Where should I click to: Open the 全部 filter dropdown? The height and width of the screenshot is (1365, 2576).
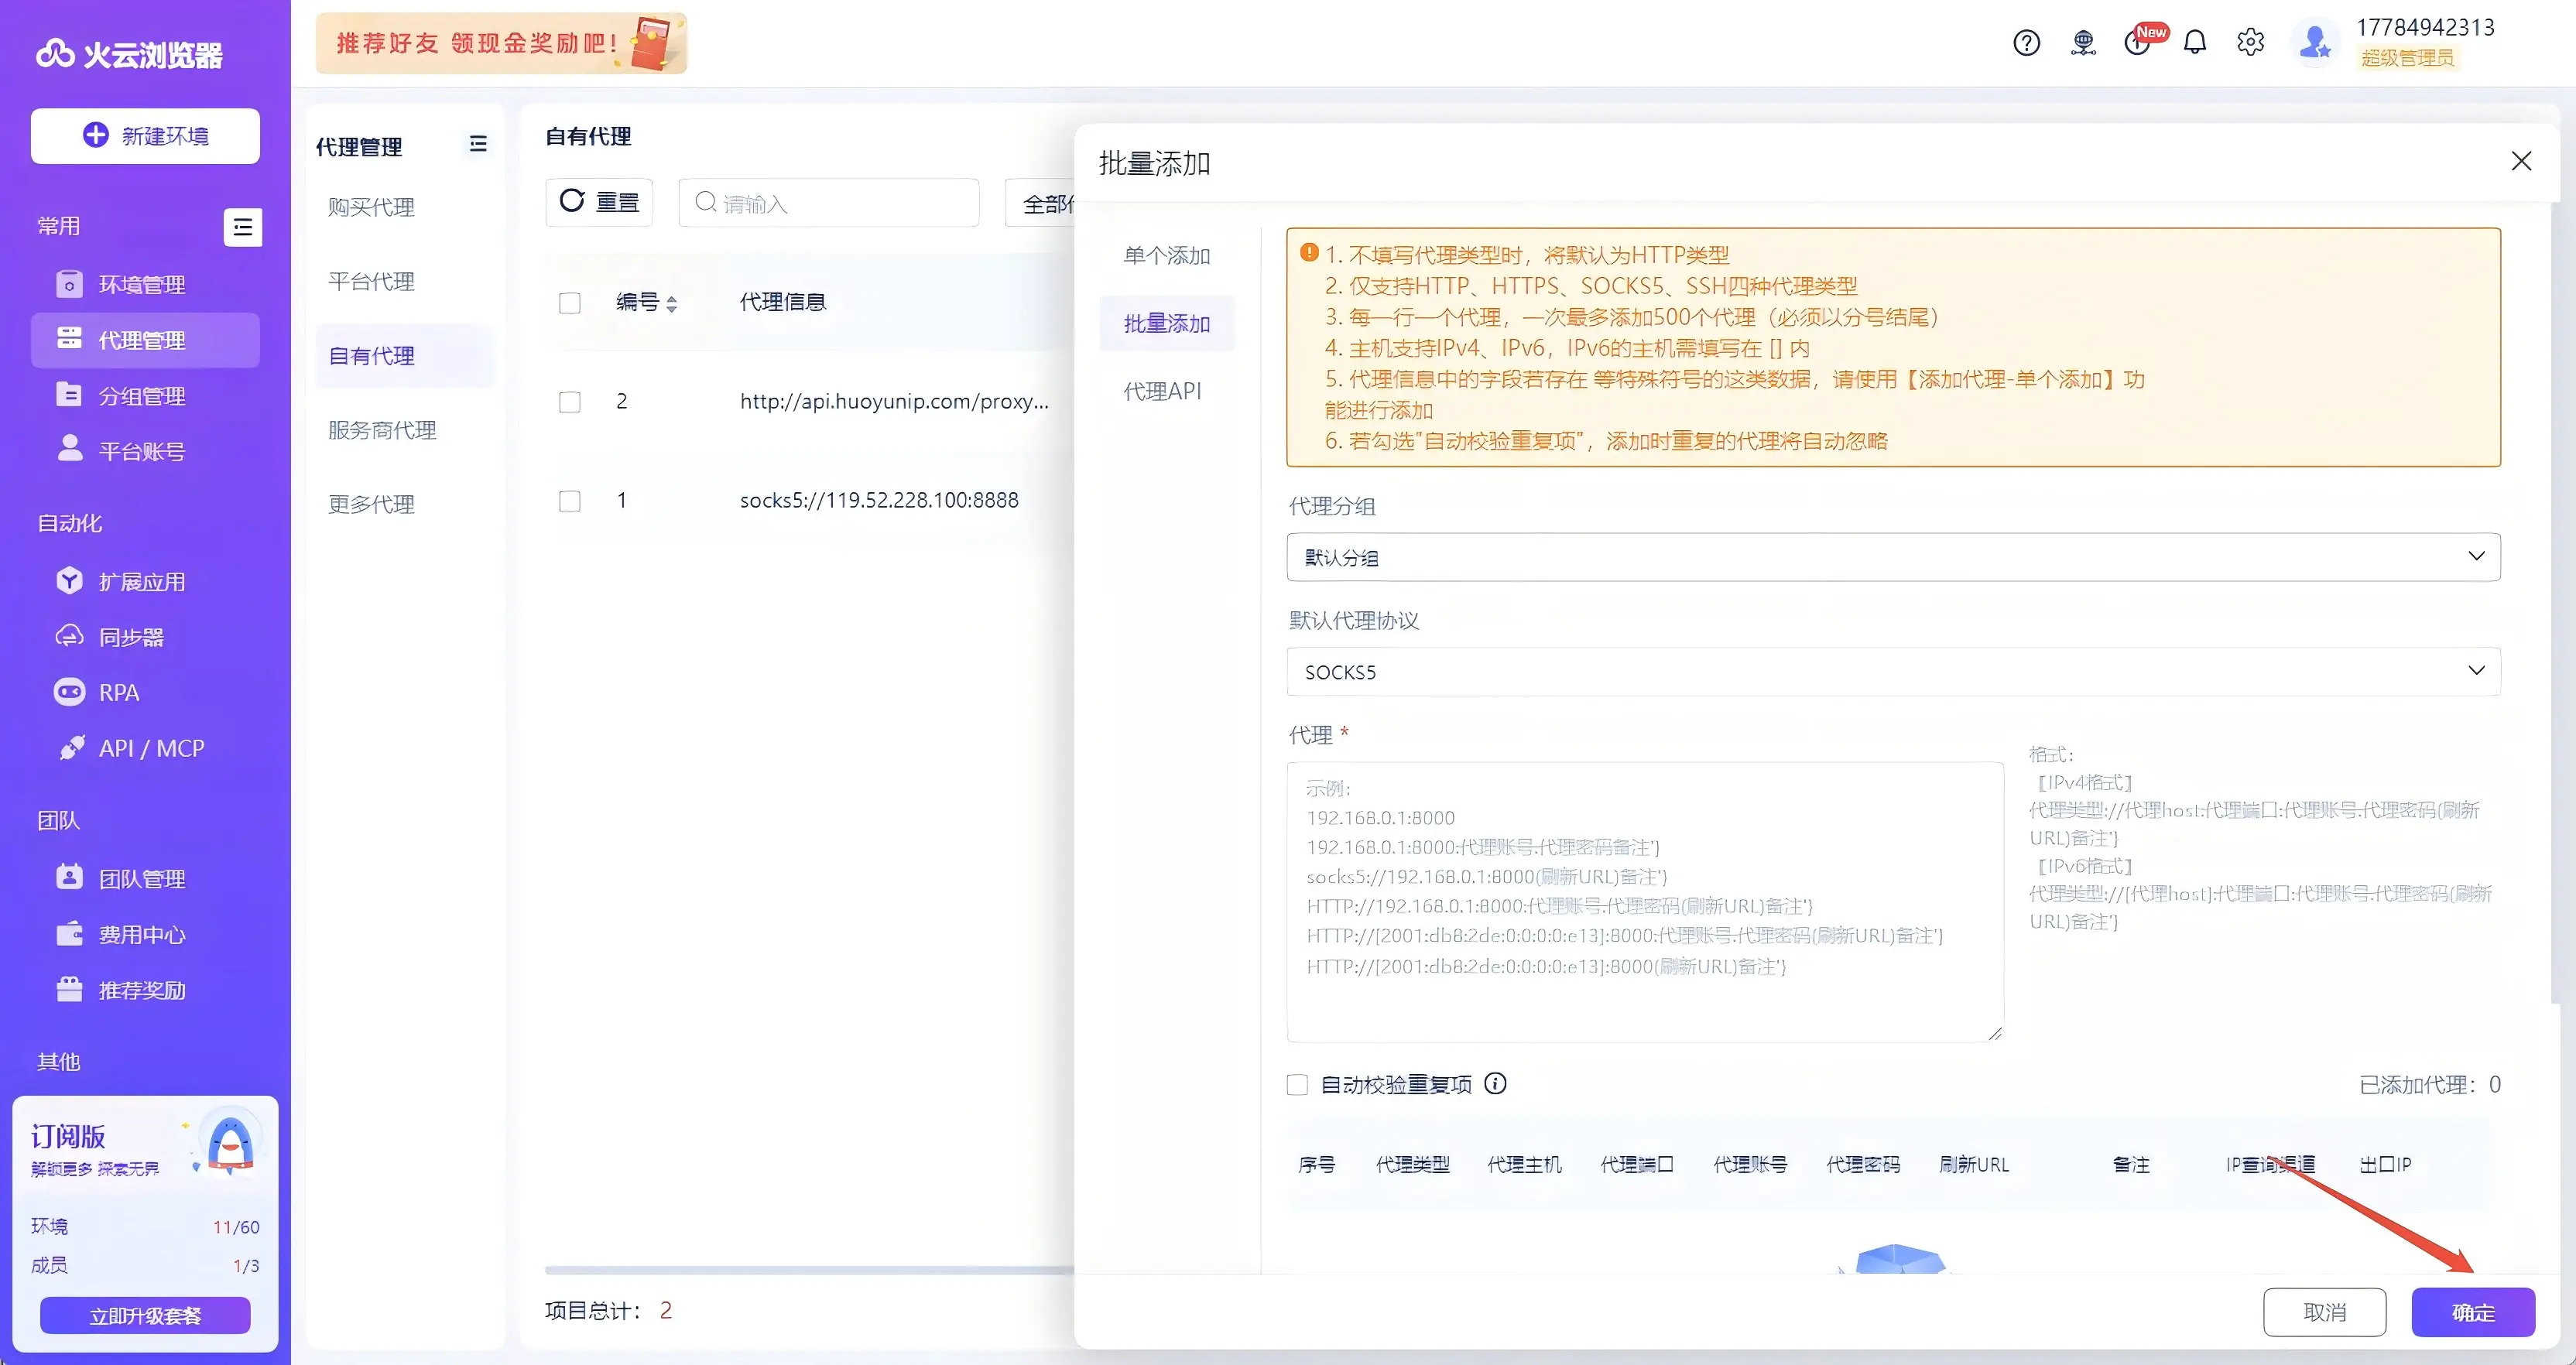click(1040, 204)
